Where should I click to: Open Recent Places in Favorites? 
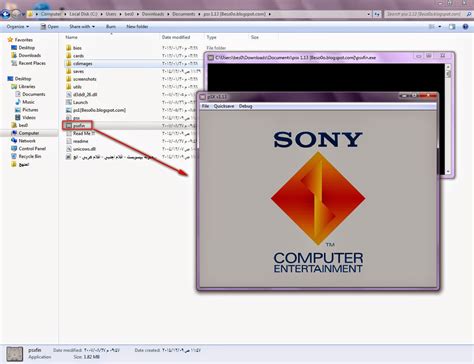[x=28, y=63]
